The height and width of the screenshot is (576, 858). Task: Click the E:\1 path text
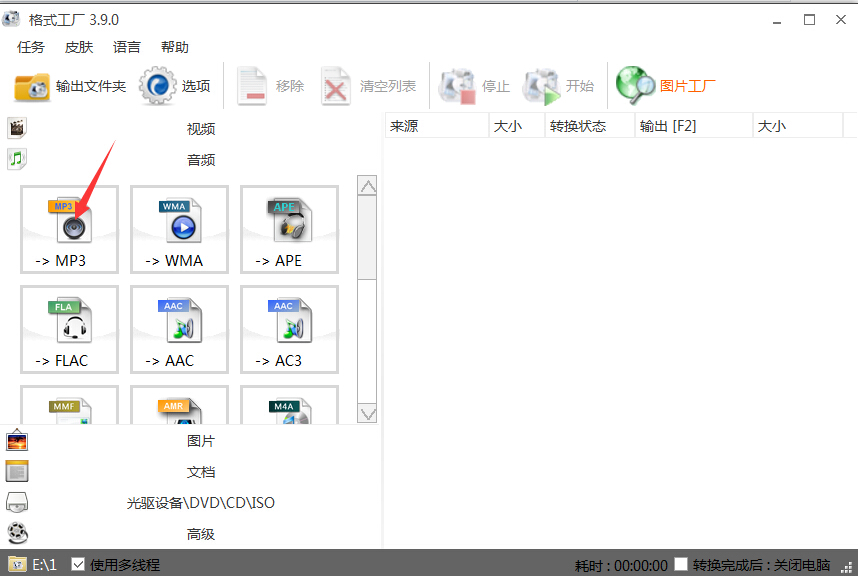44,565
